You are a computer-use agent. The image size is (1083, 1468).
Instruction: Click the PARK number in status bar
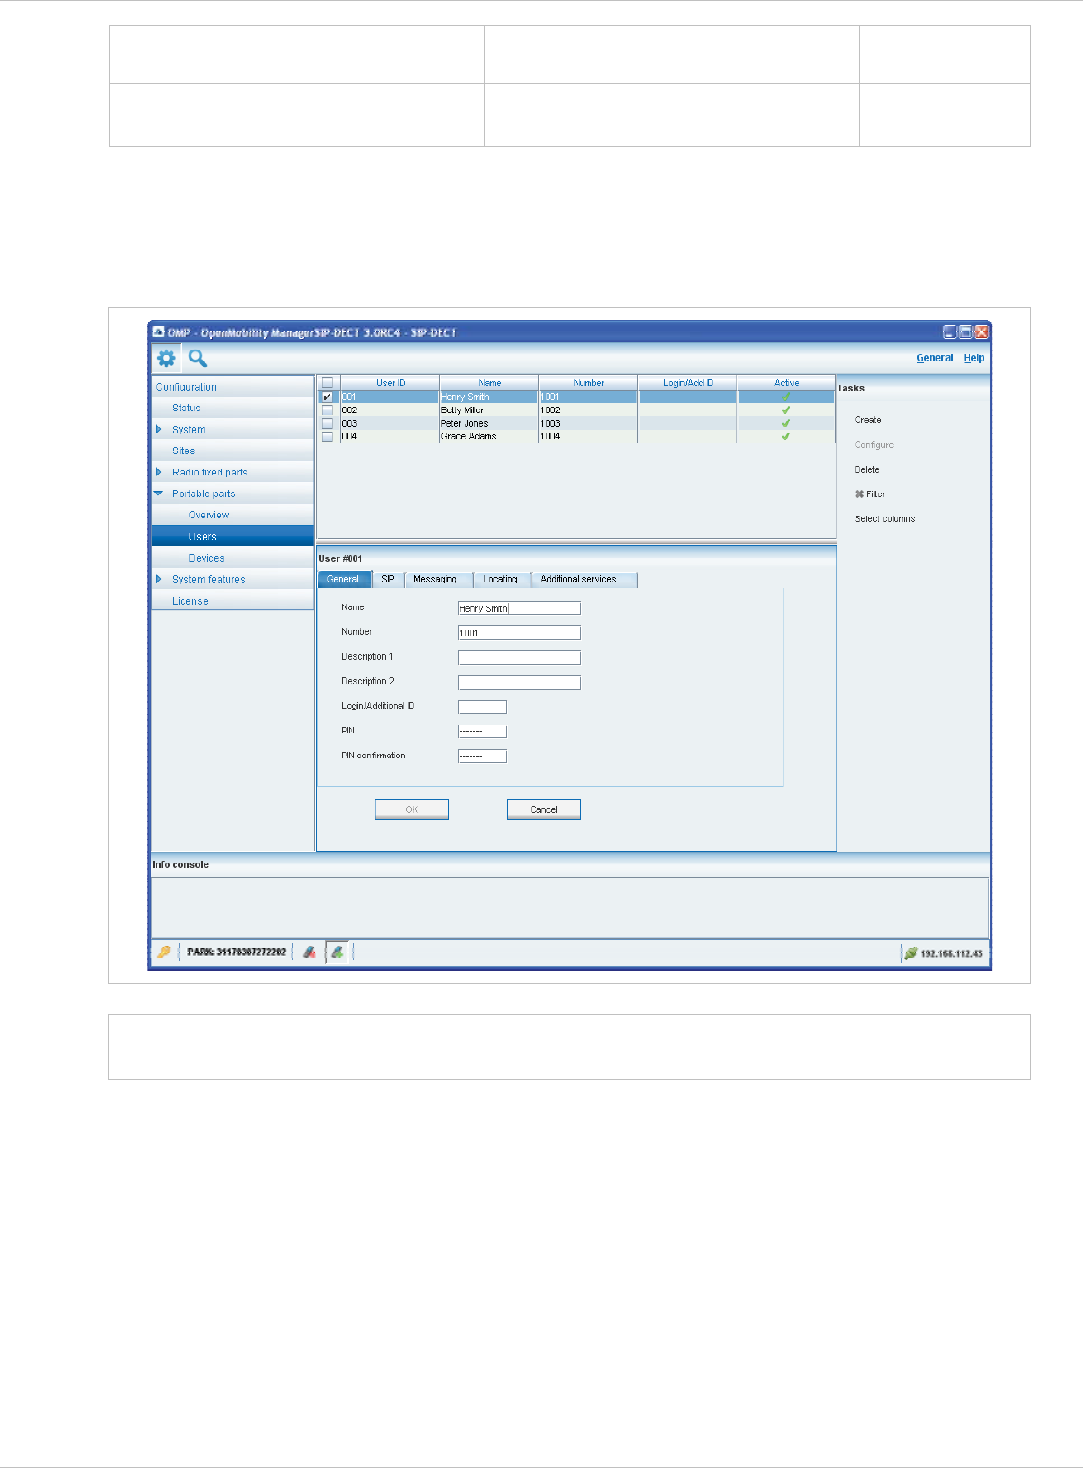point(236,953)
